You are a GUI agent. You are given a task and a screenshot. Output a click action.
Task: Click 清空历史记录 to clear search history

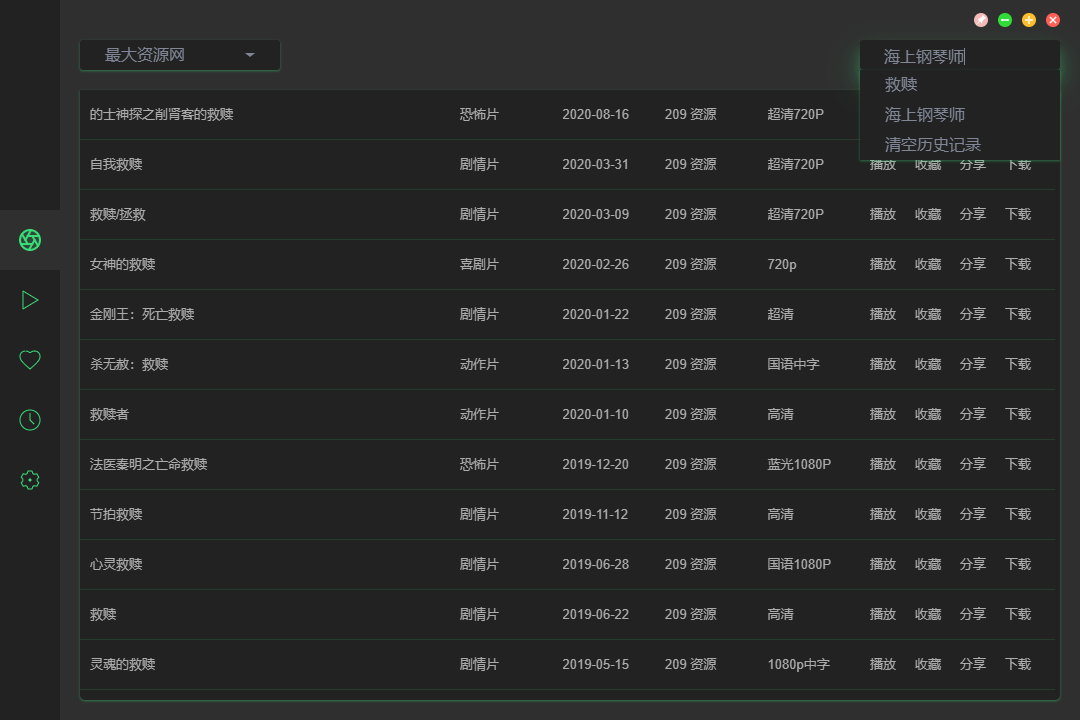(932, 145)
